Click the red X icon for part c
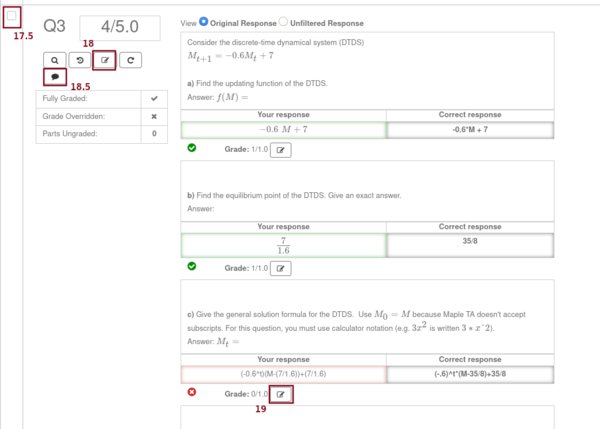This screenshot has height=429, width=600. pos(192,393)
